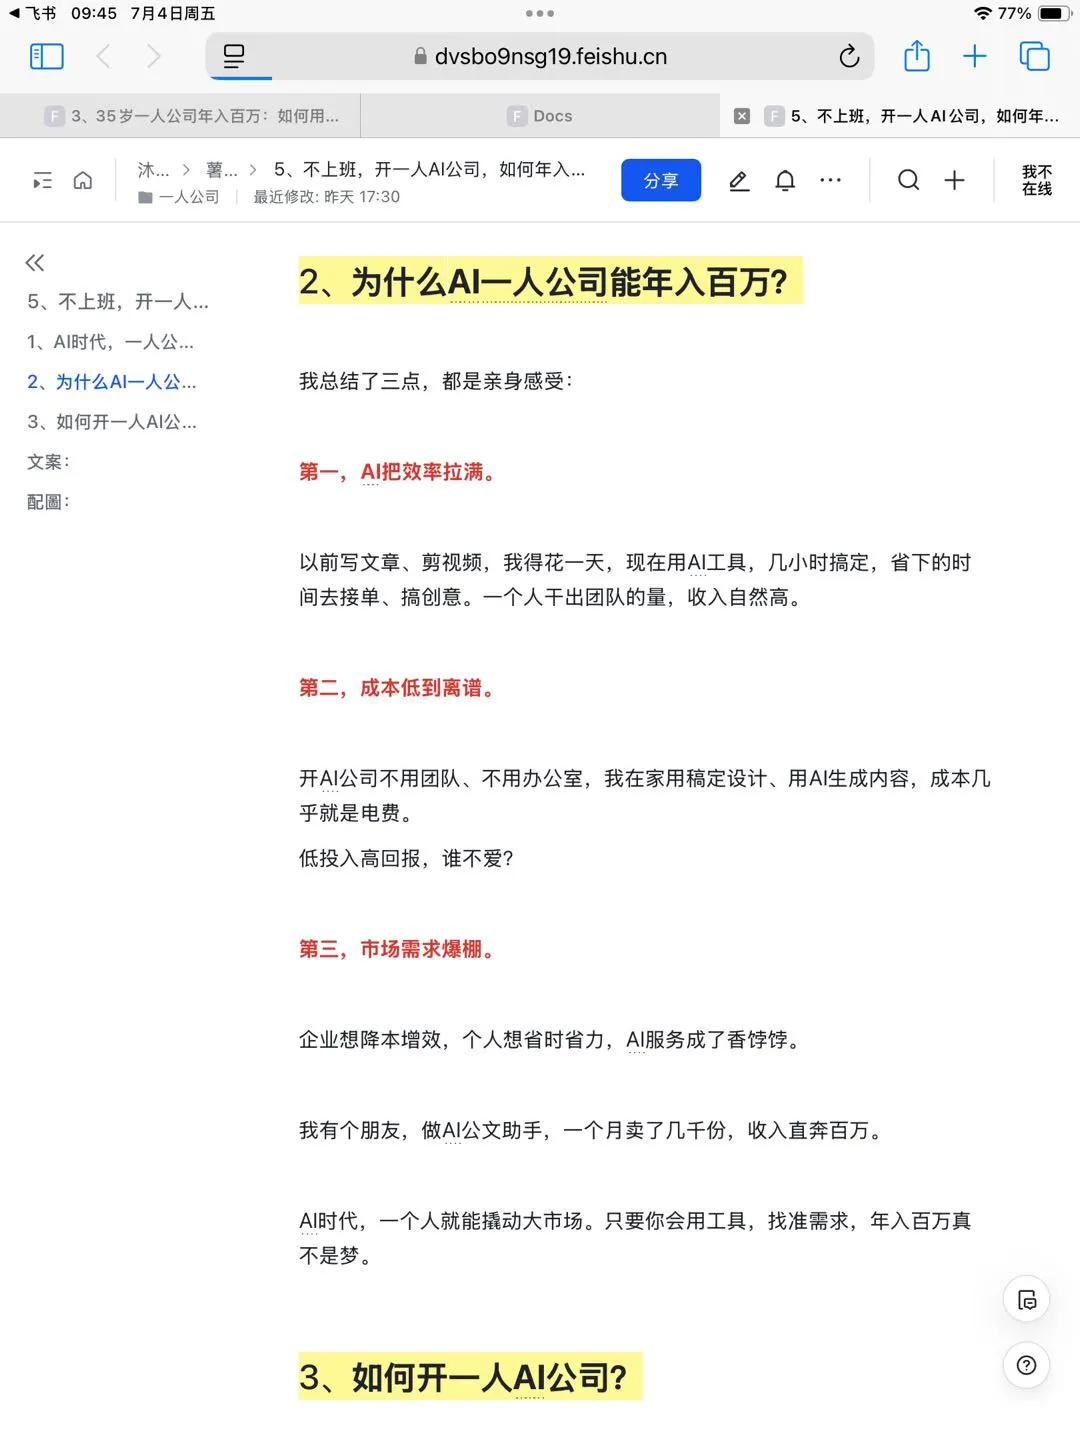Open the 我不在线 profile status
The image size is (1080, 1440).
click(1037, 180)
